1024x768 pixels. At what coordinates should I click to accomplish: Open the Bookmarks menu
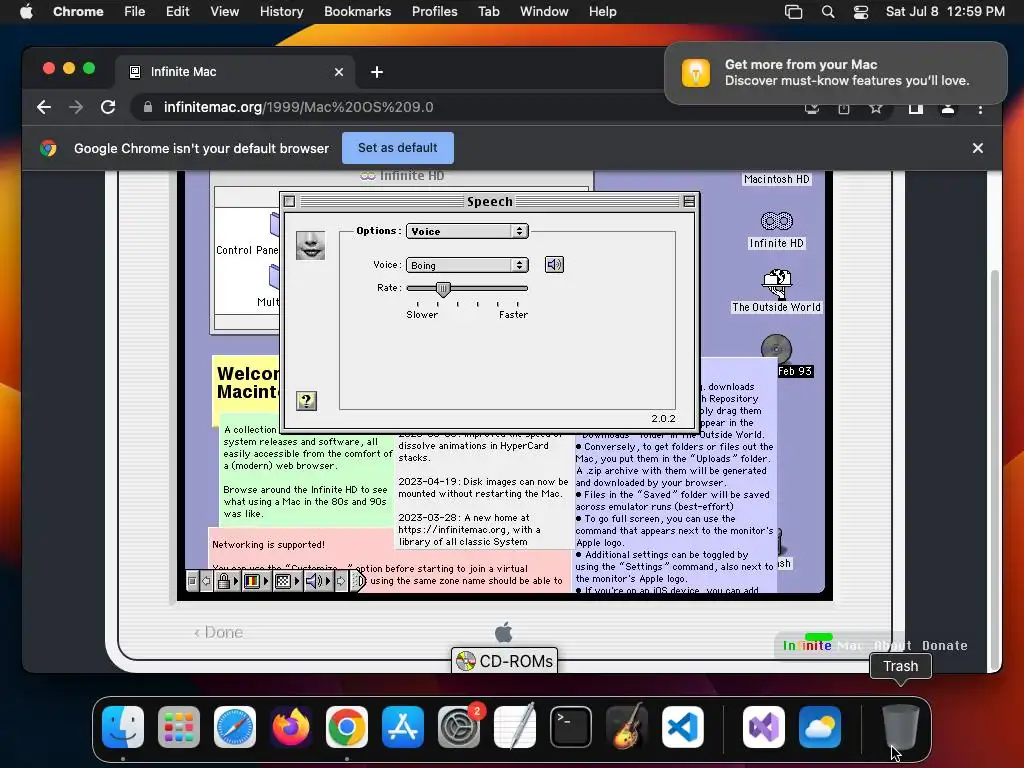[357, 12]
